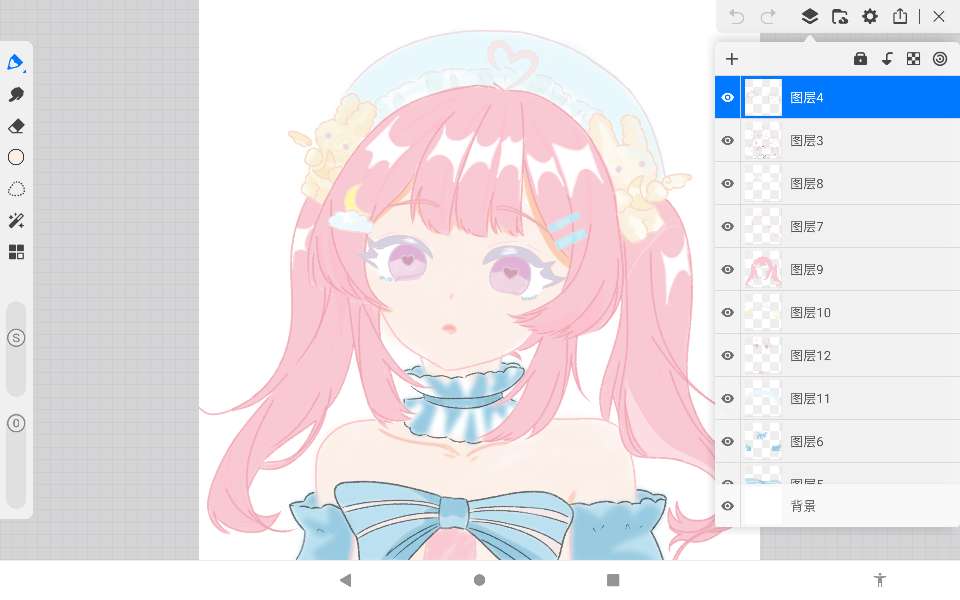Open the settings gear
960x600 pixels.
[x=870, y=16]
